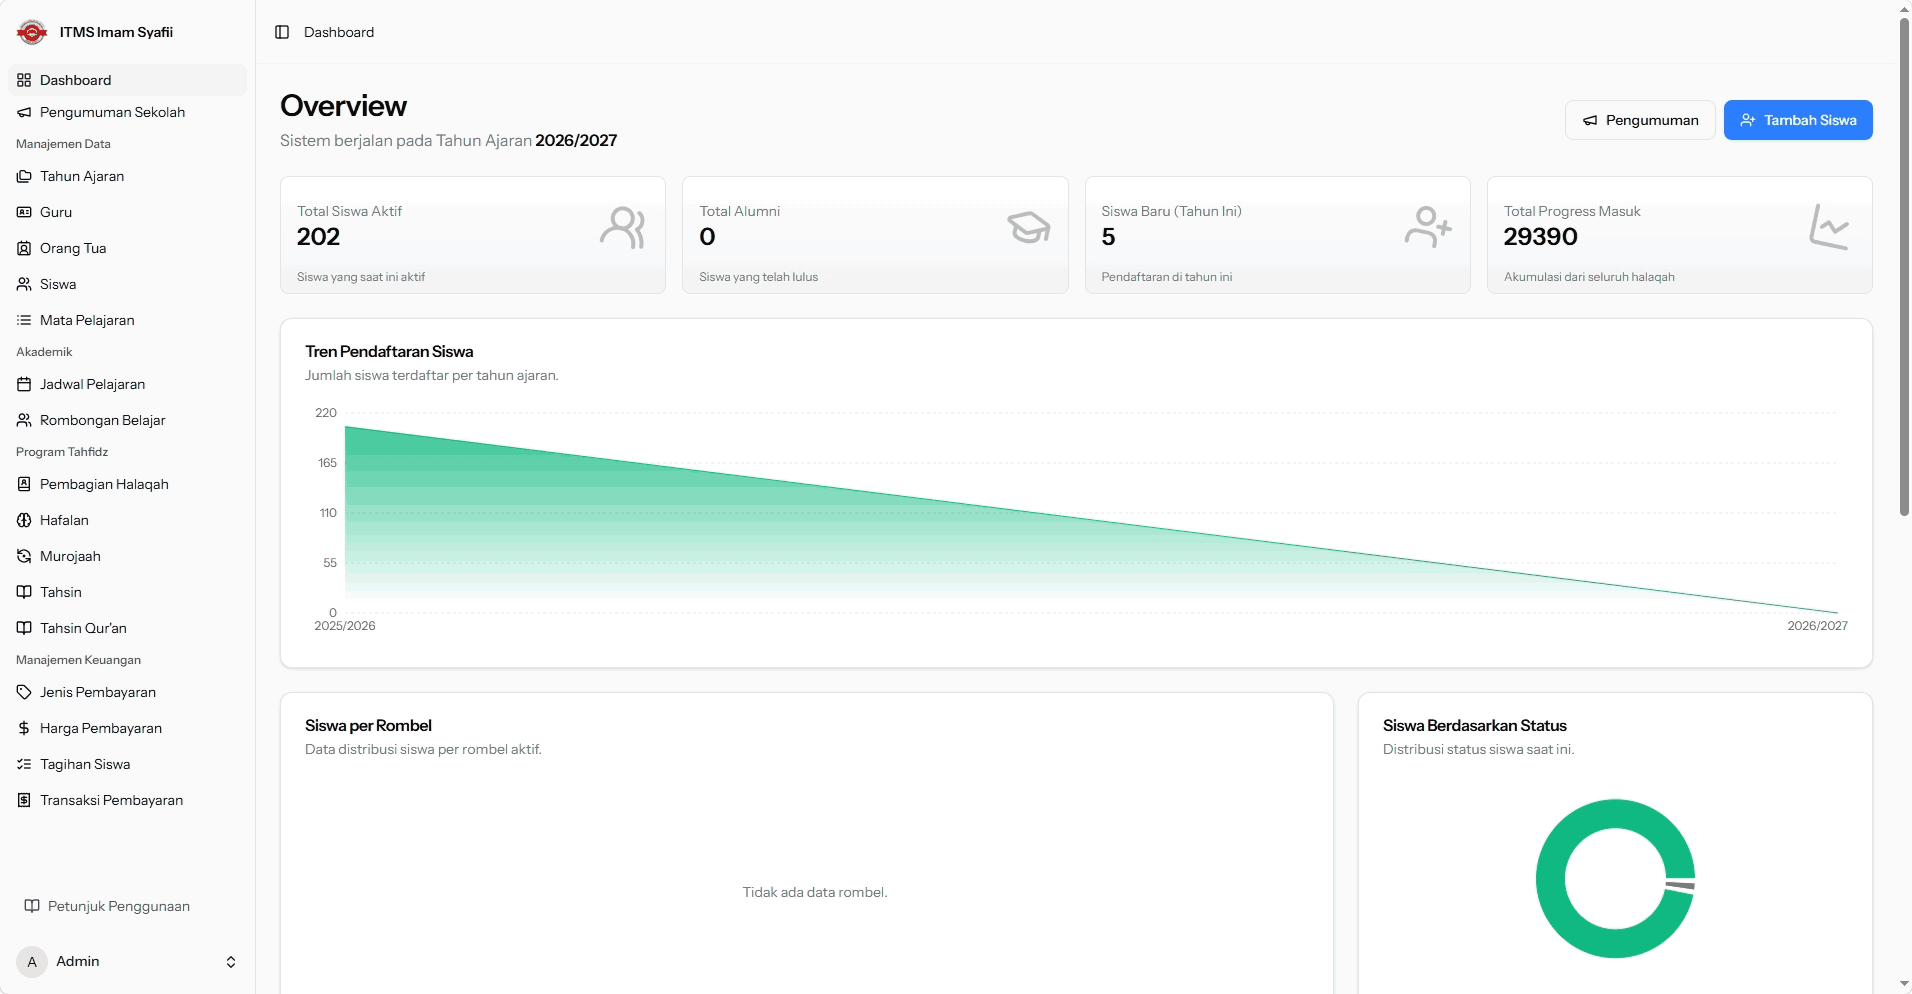Open Harga Pembayaran from sidebar

(x=127, y=728)
